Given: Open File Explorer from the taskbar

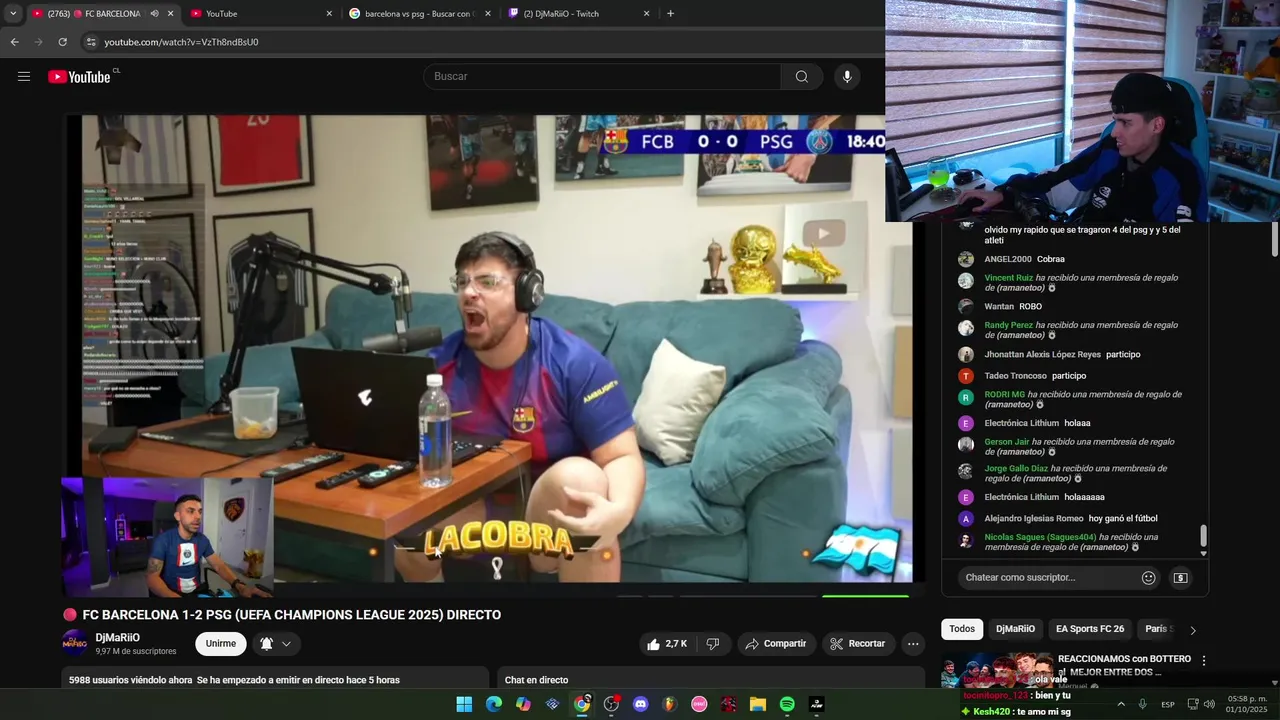Looking at the screenshot, I should tap(758, 704).
